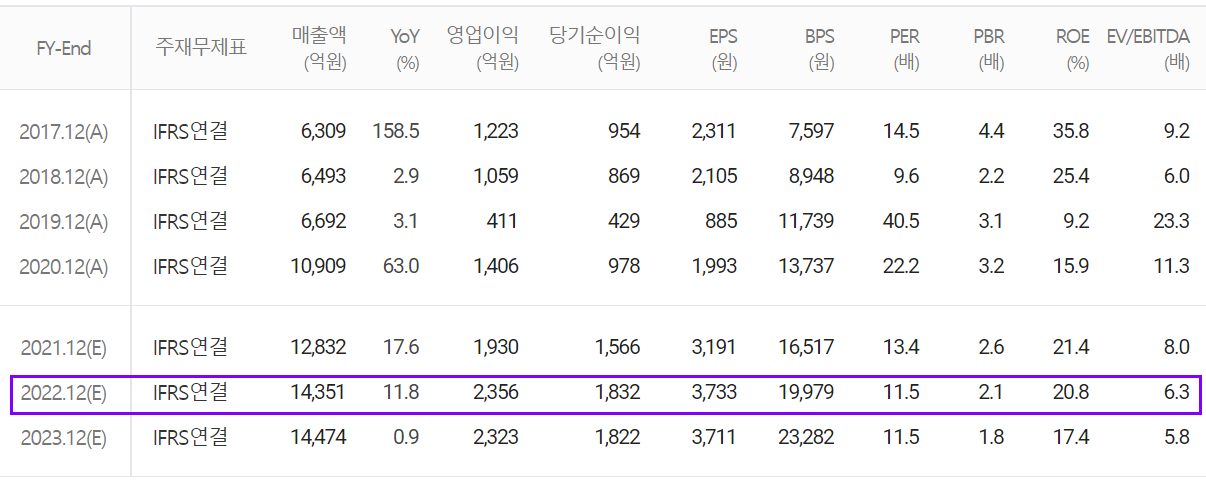Click the EPS (원) column header
This screenshot has width=1206, height=482.
click(721, 48)
